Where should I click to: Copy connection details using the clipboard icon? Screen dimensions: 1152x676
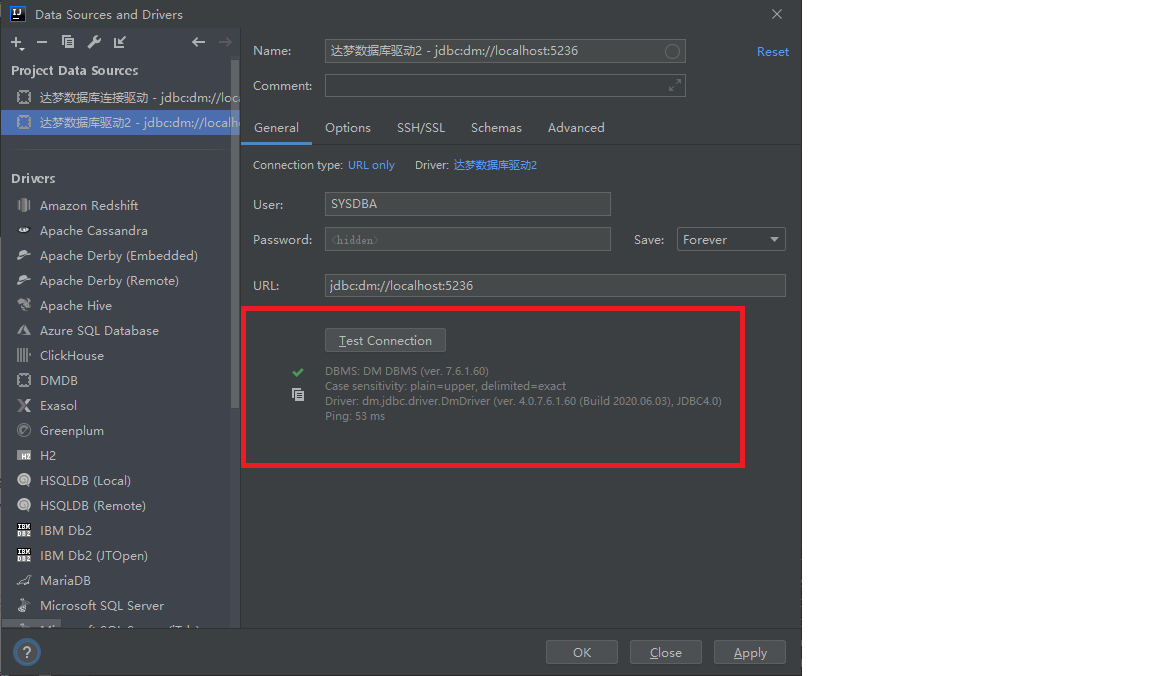pyautogui.click(x=297, y=395)
